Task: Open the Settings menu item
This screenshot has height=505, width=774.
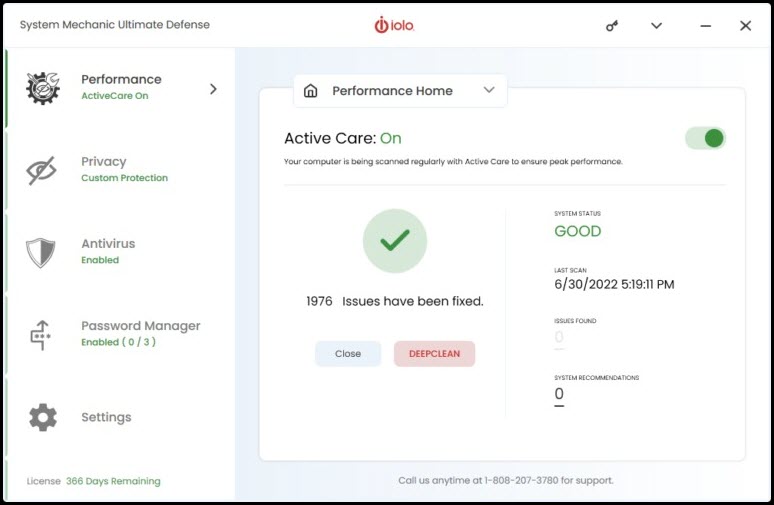Action: [x=118, y=417]
